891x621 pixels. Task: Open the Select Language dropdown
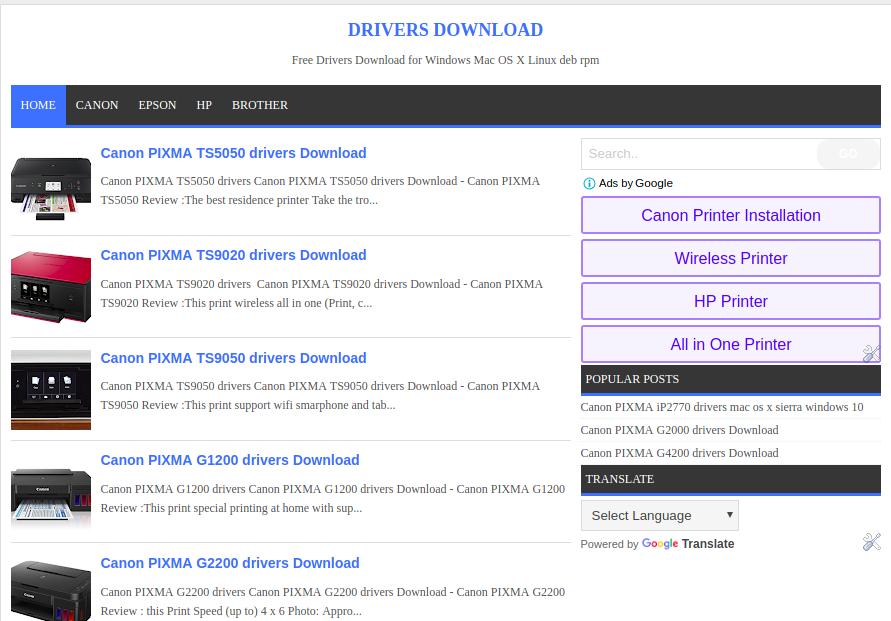tap(659, 515)
